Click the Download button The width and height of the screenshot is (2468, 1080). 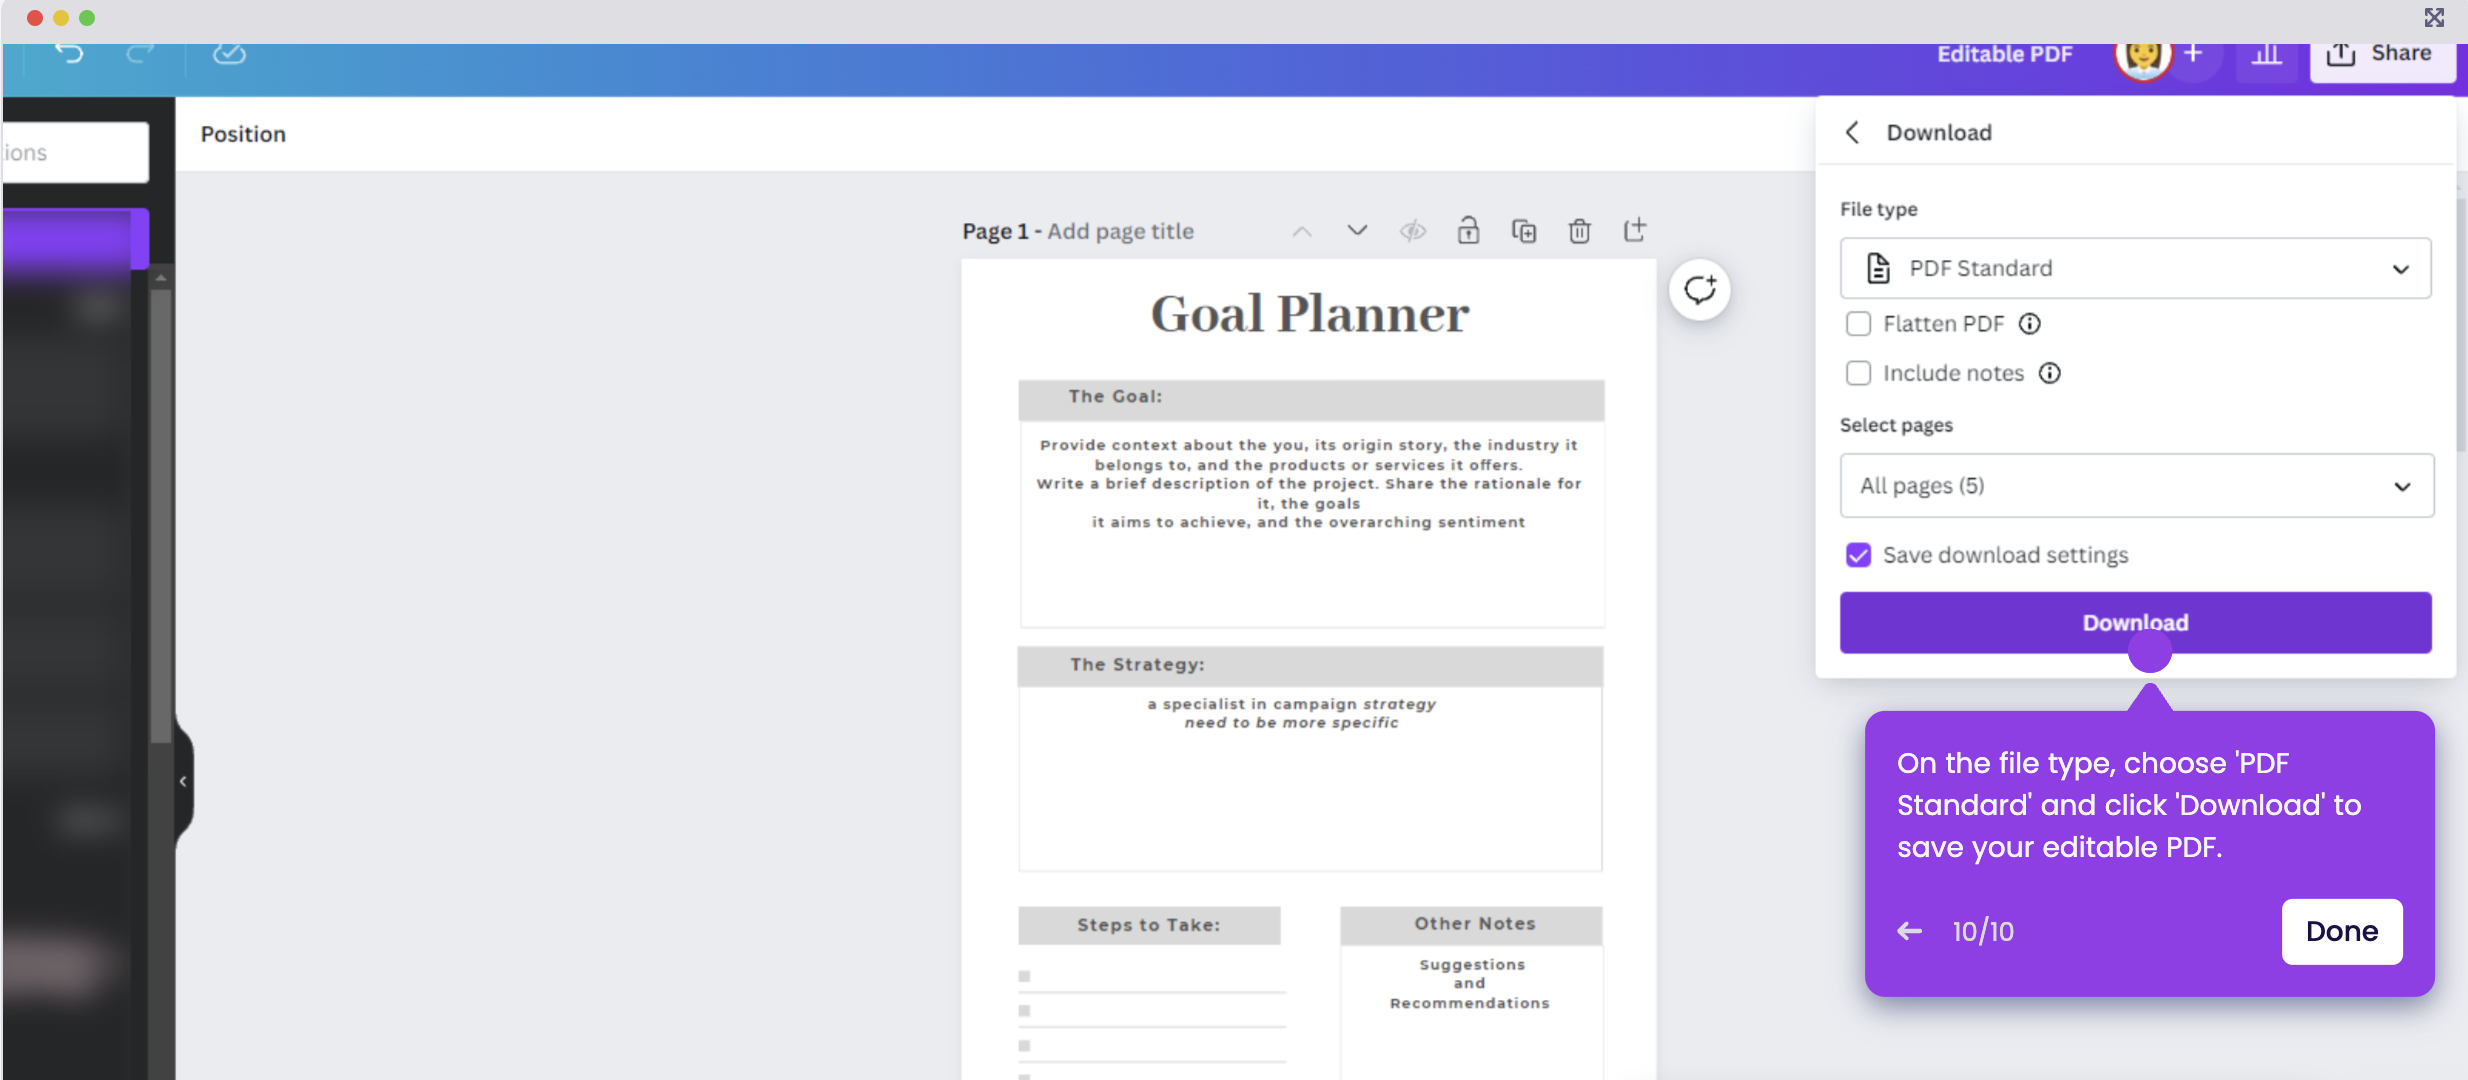(x=2134, y=622)
